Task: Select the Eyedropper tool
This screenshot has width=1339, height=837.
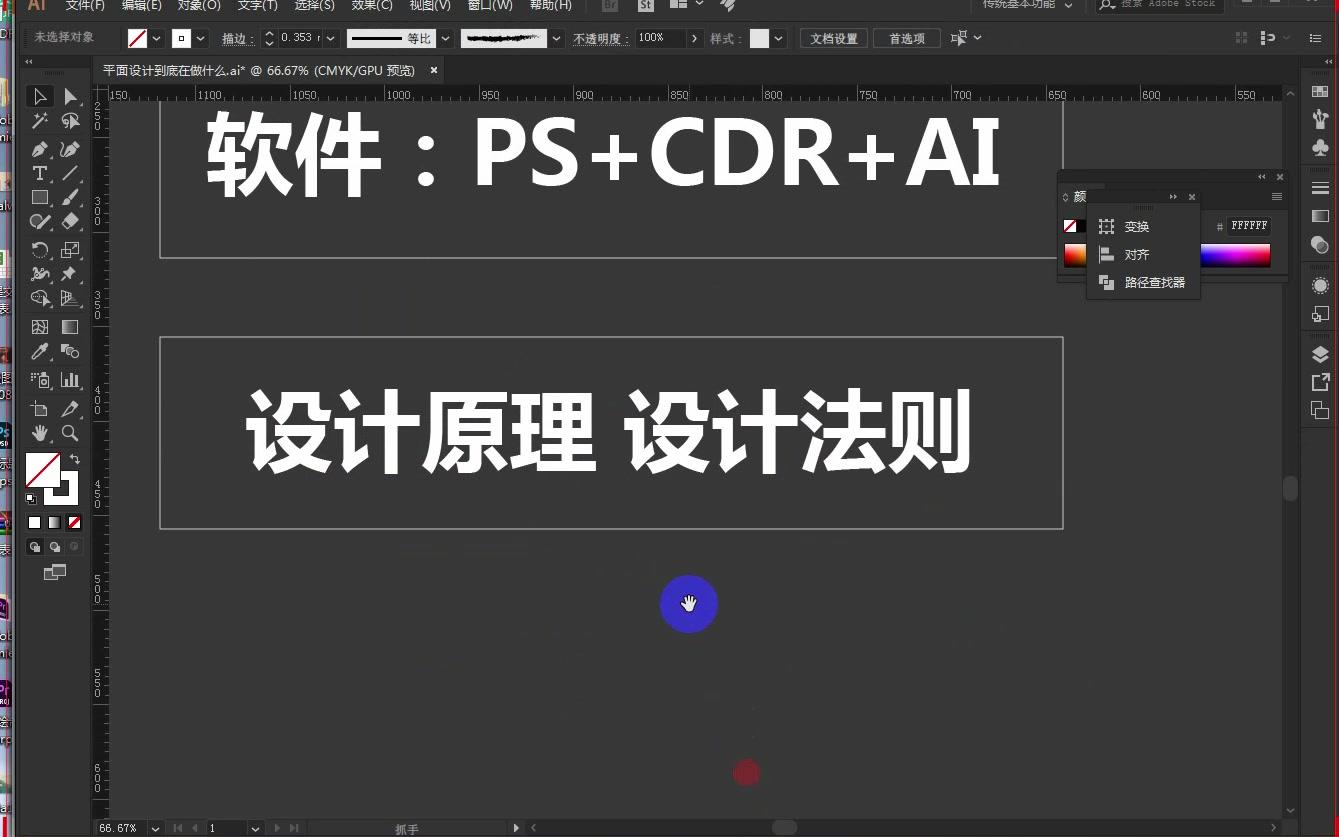Action: click(40, 351)
